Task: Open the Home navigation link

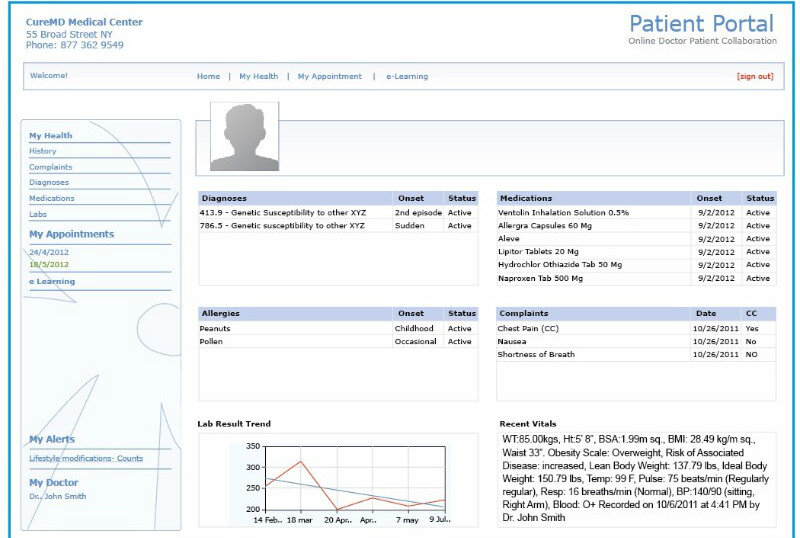Action: click(x=208, y=76)
